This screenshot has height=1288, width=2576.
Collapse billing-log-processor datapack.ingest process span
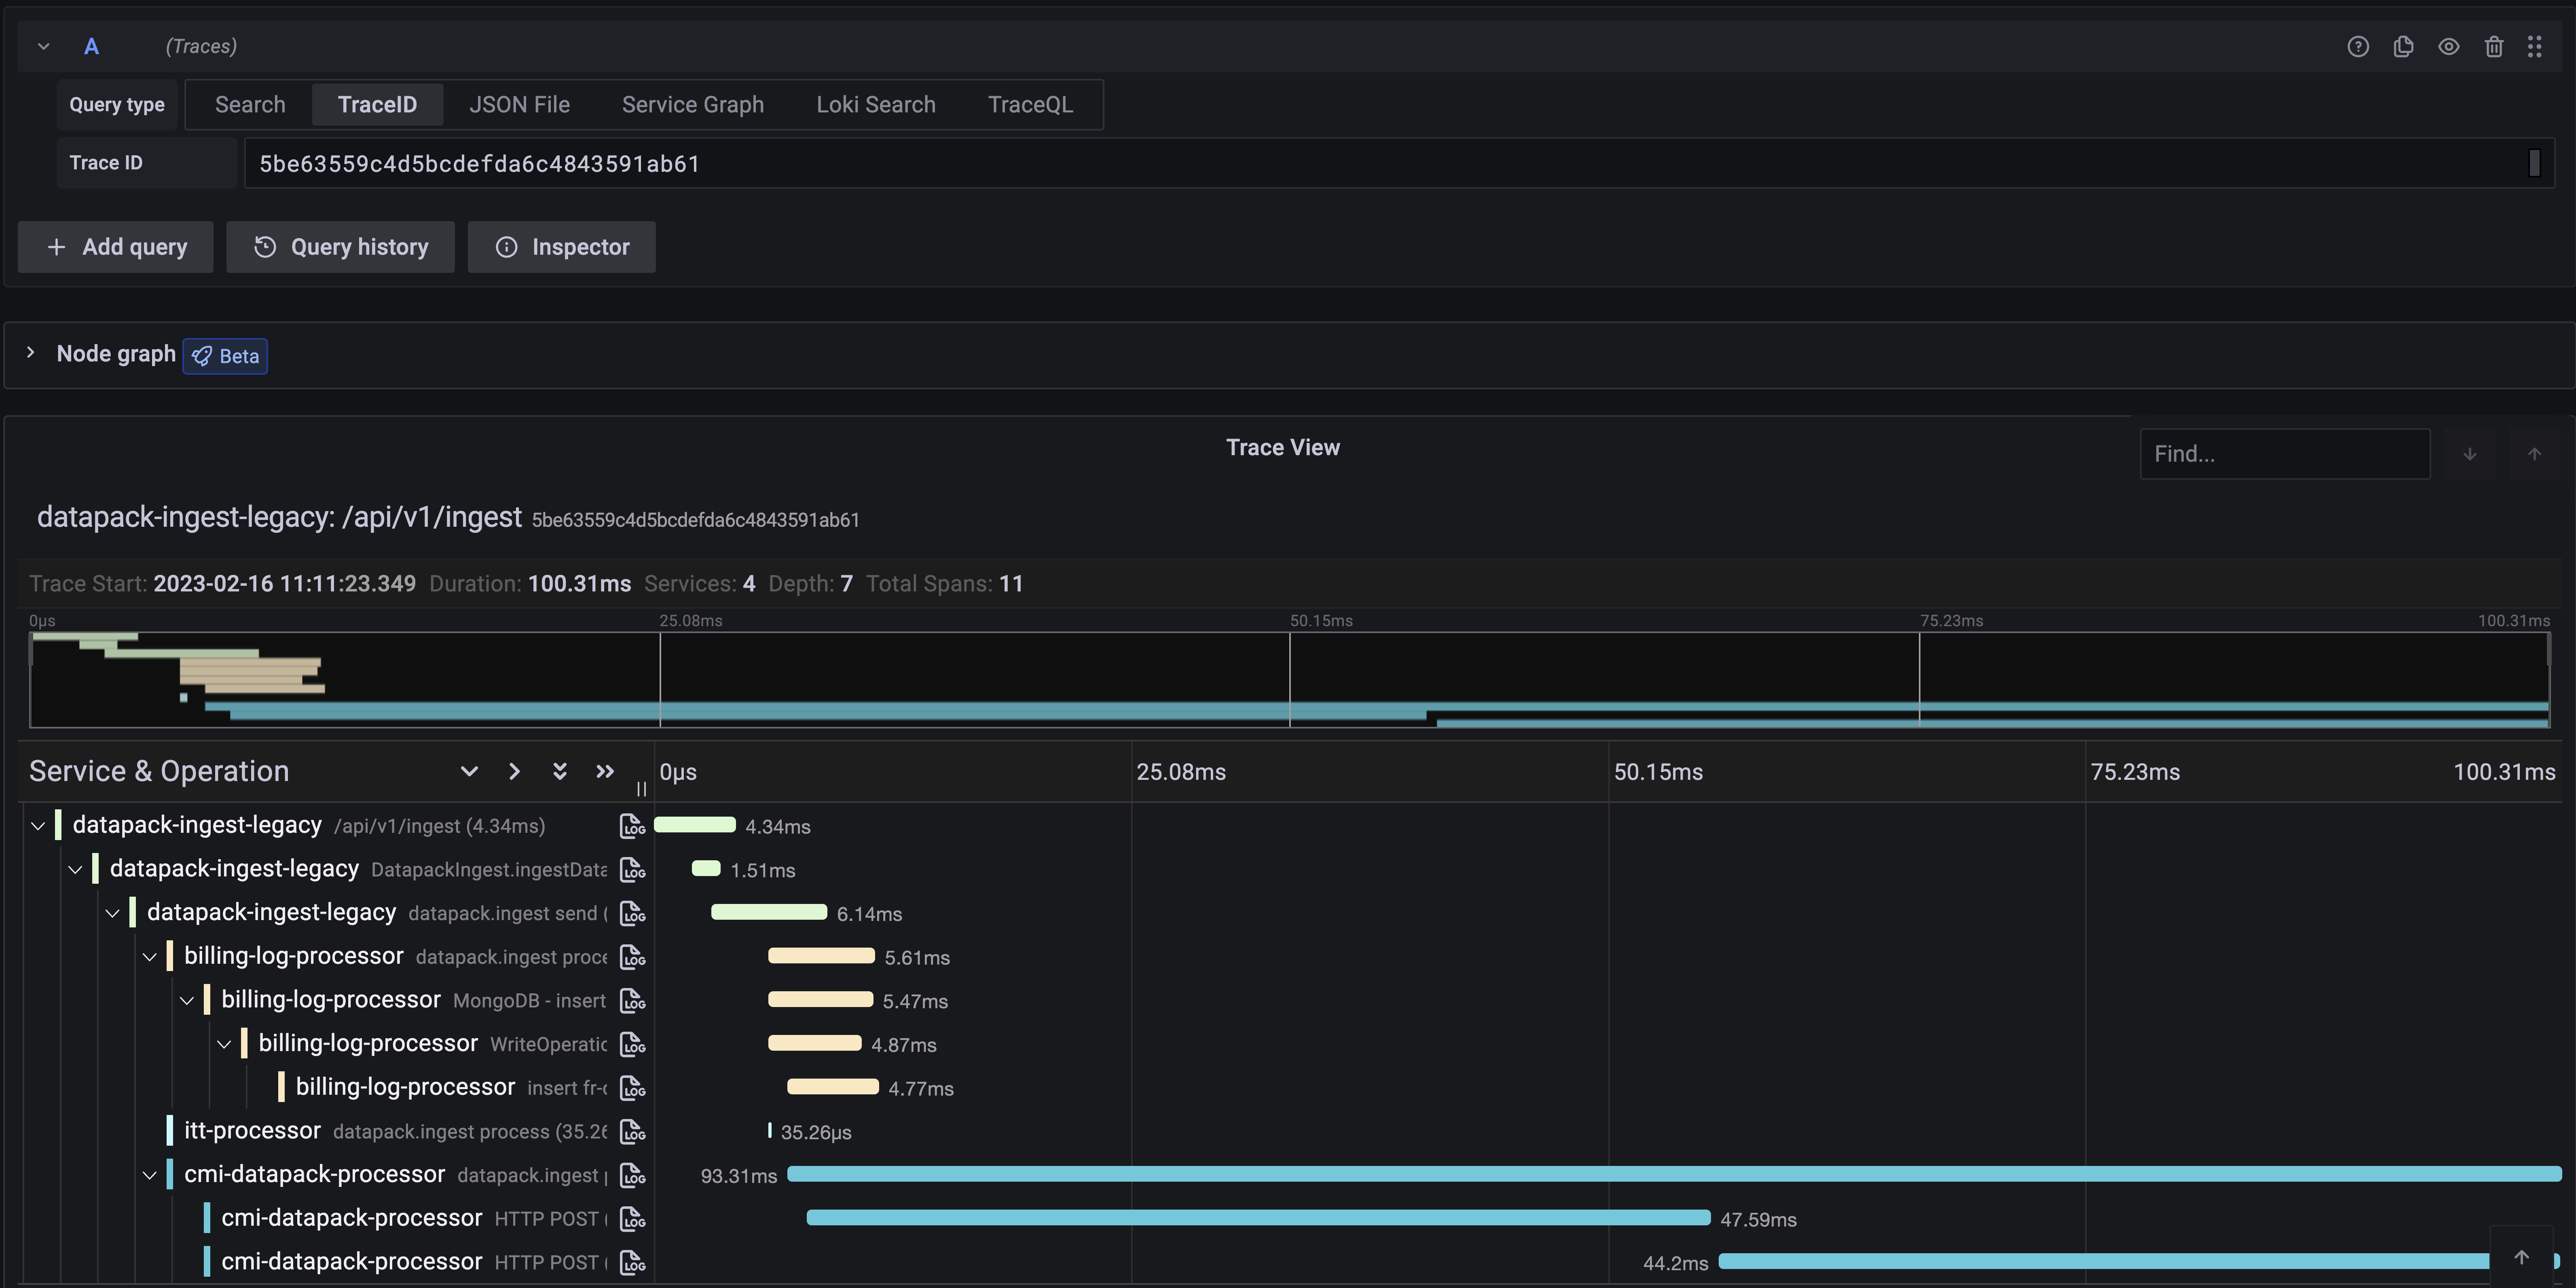(x=150, y=957)
